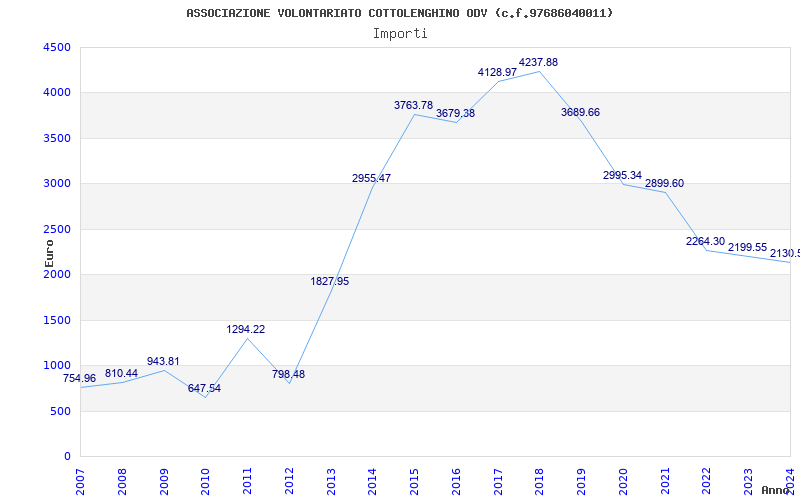This screenshot has height=500, width=800.
Task: Select the 1294.22 data label
Action: pos(246,330)
